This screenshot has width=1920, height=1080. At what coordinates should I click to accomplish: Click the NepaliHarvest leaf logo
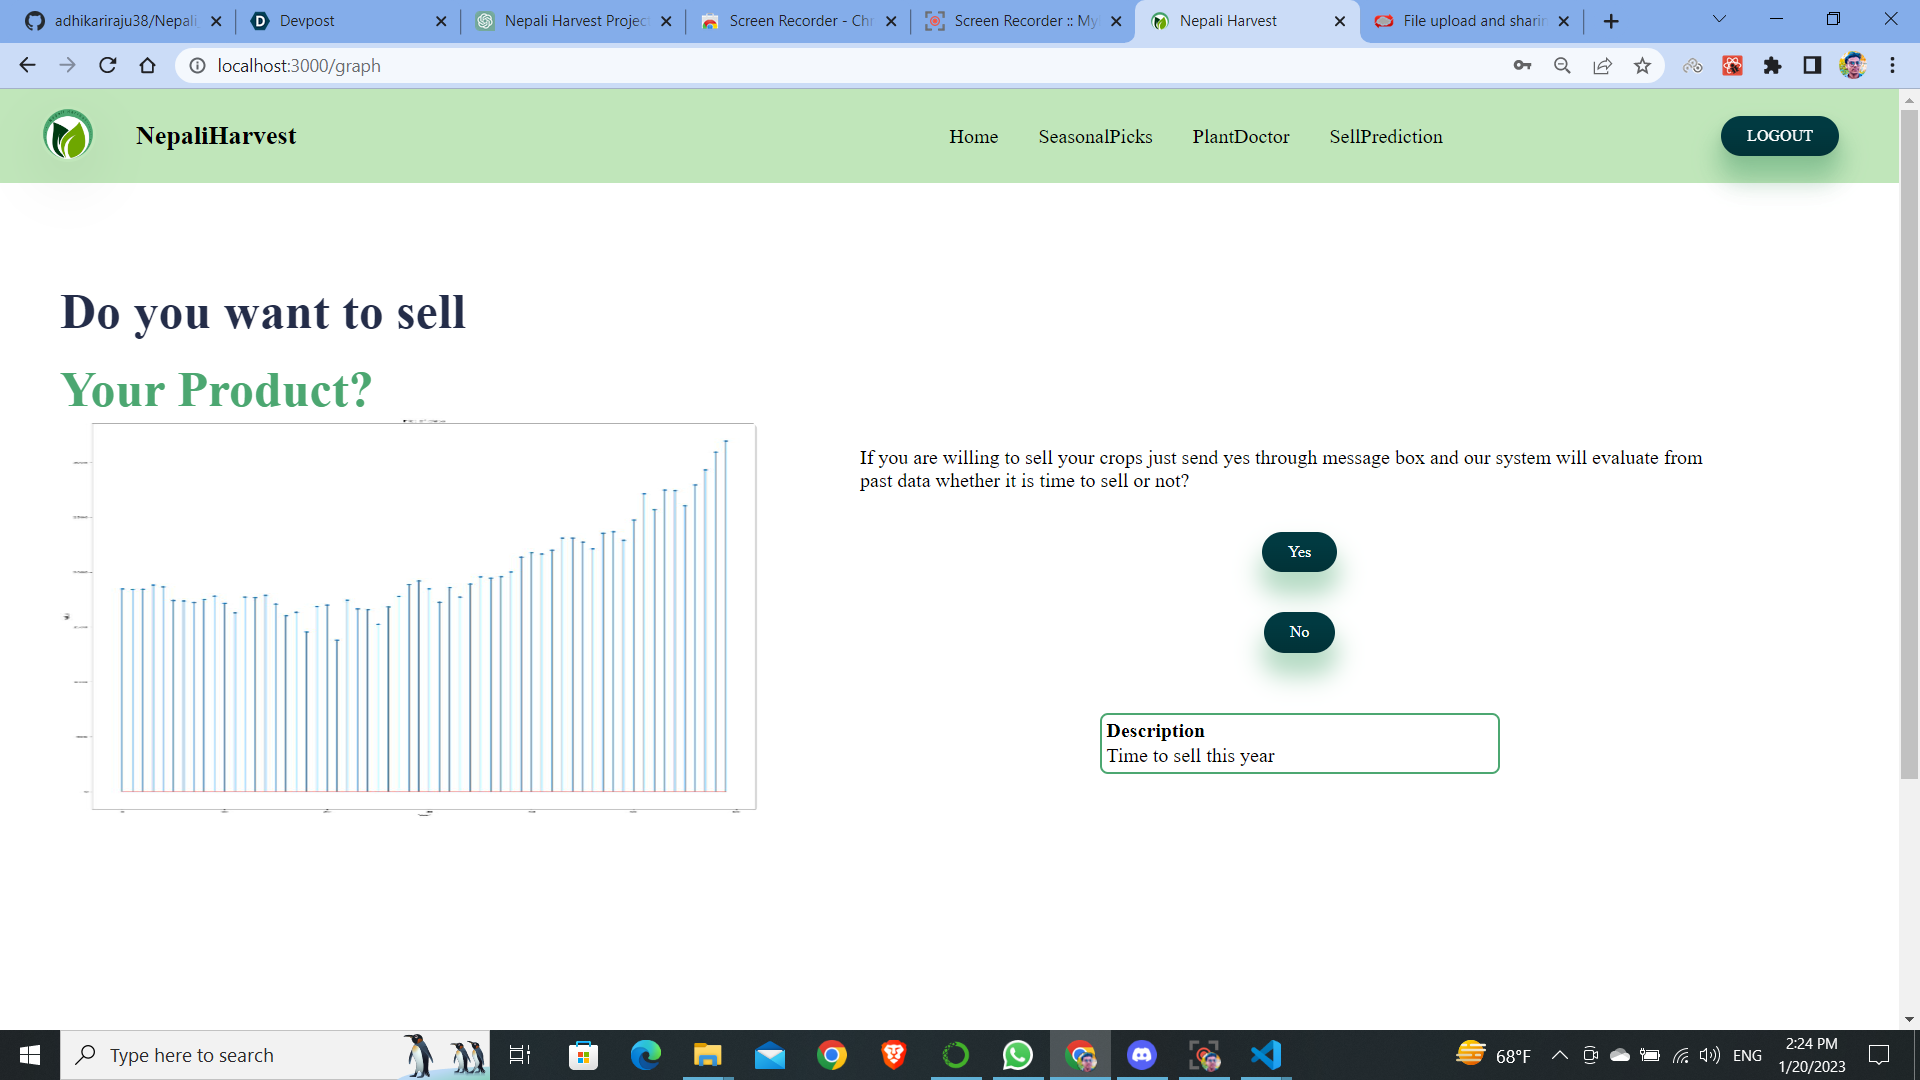68,135
